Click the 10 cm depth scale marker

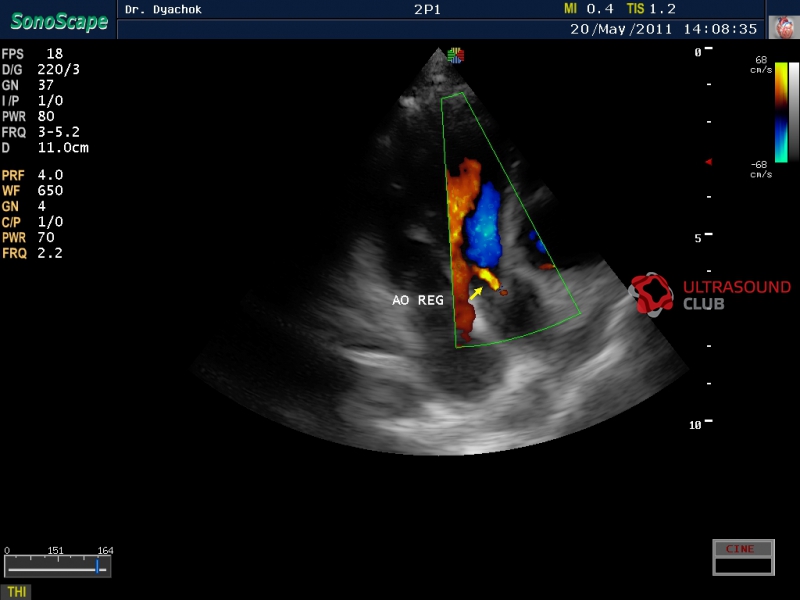coord(701,424)
